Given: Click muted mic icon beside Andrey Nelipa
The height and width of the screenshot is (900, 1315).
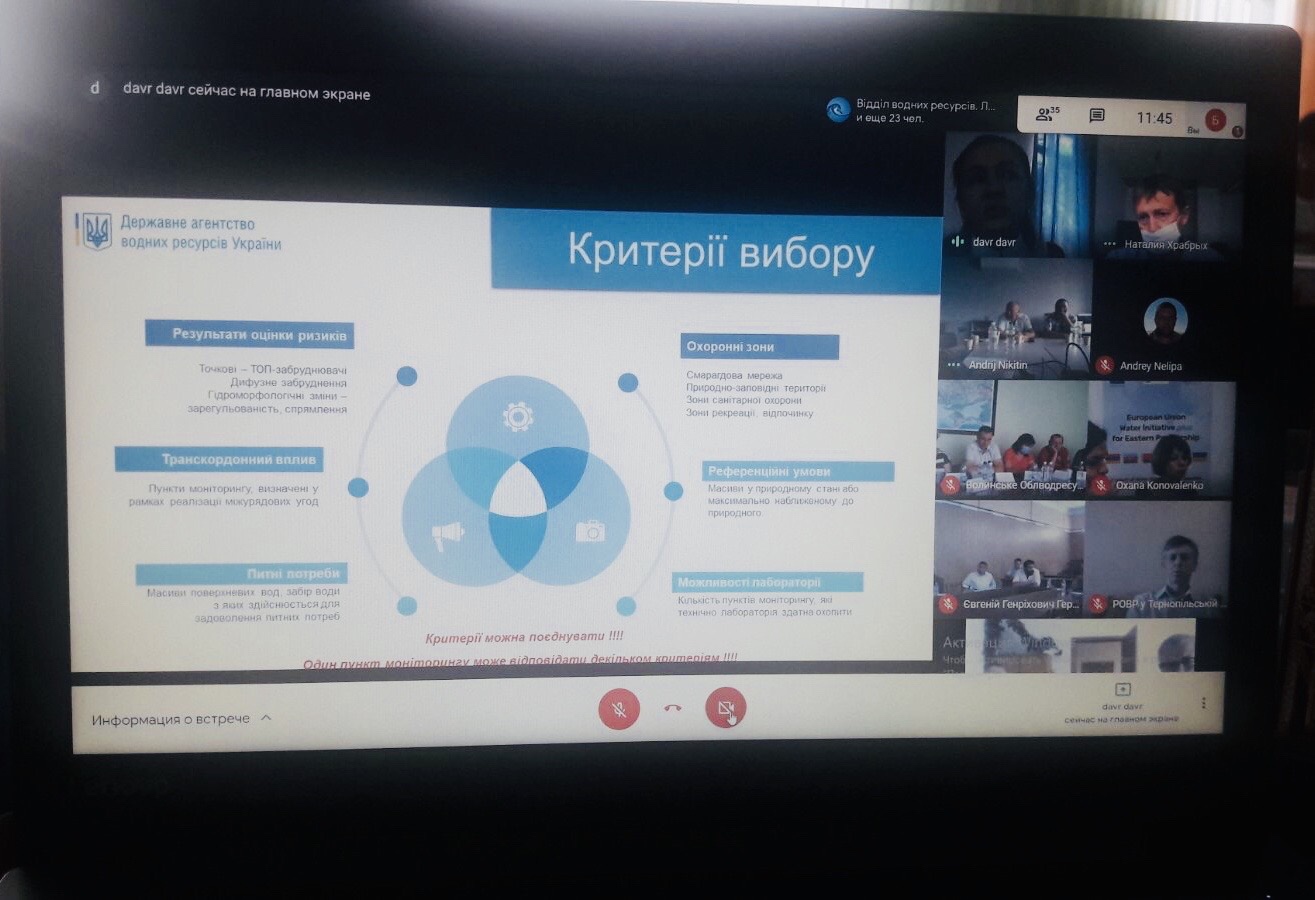Looking at the screenshot, I should [1104, 366].
